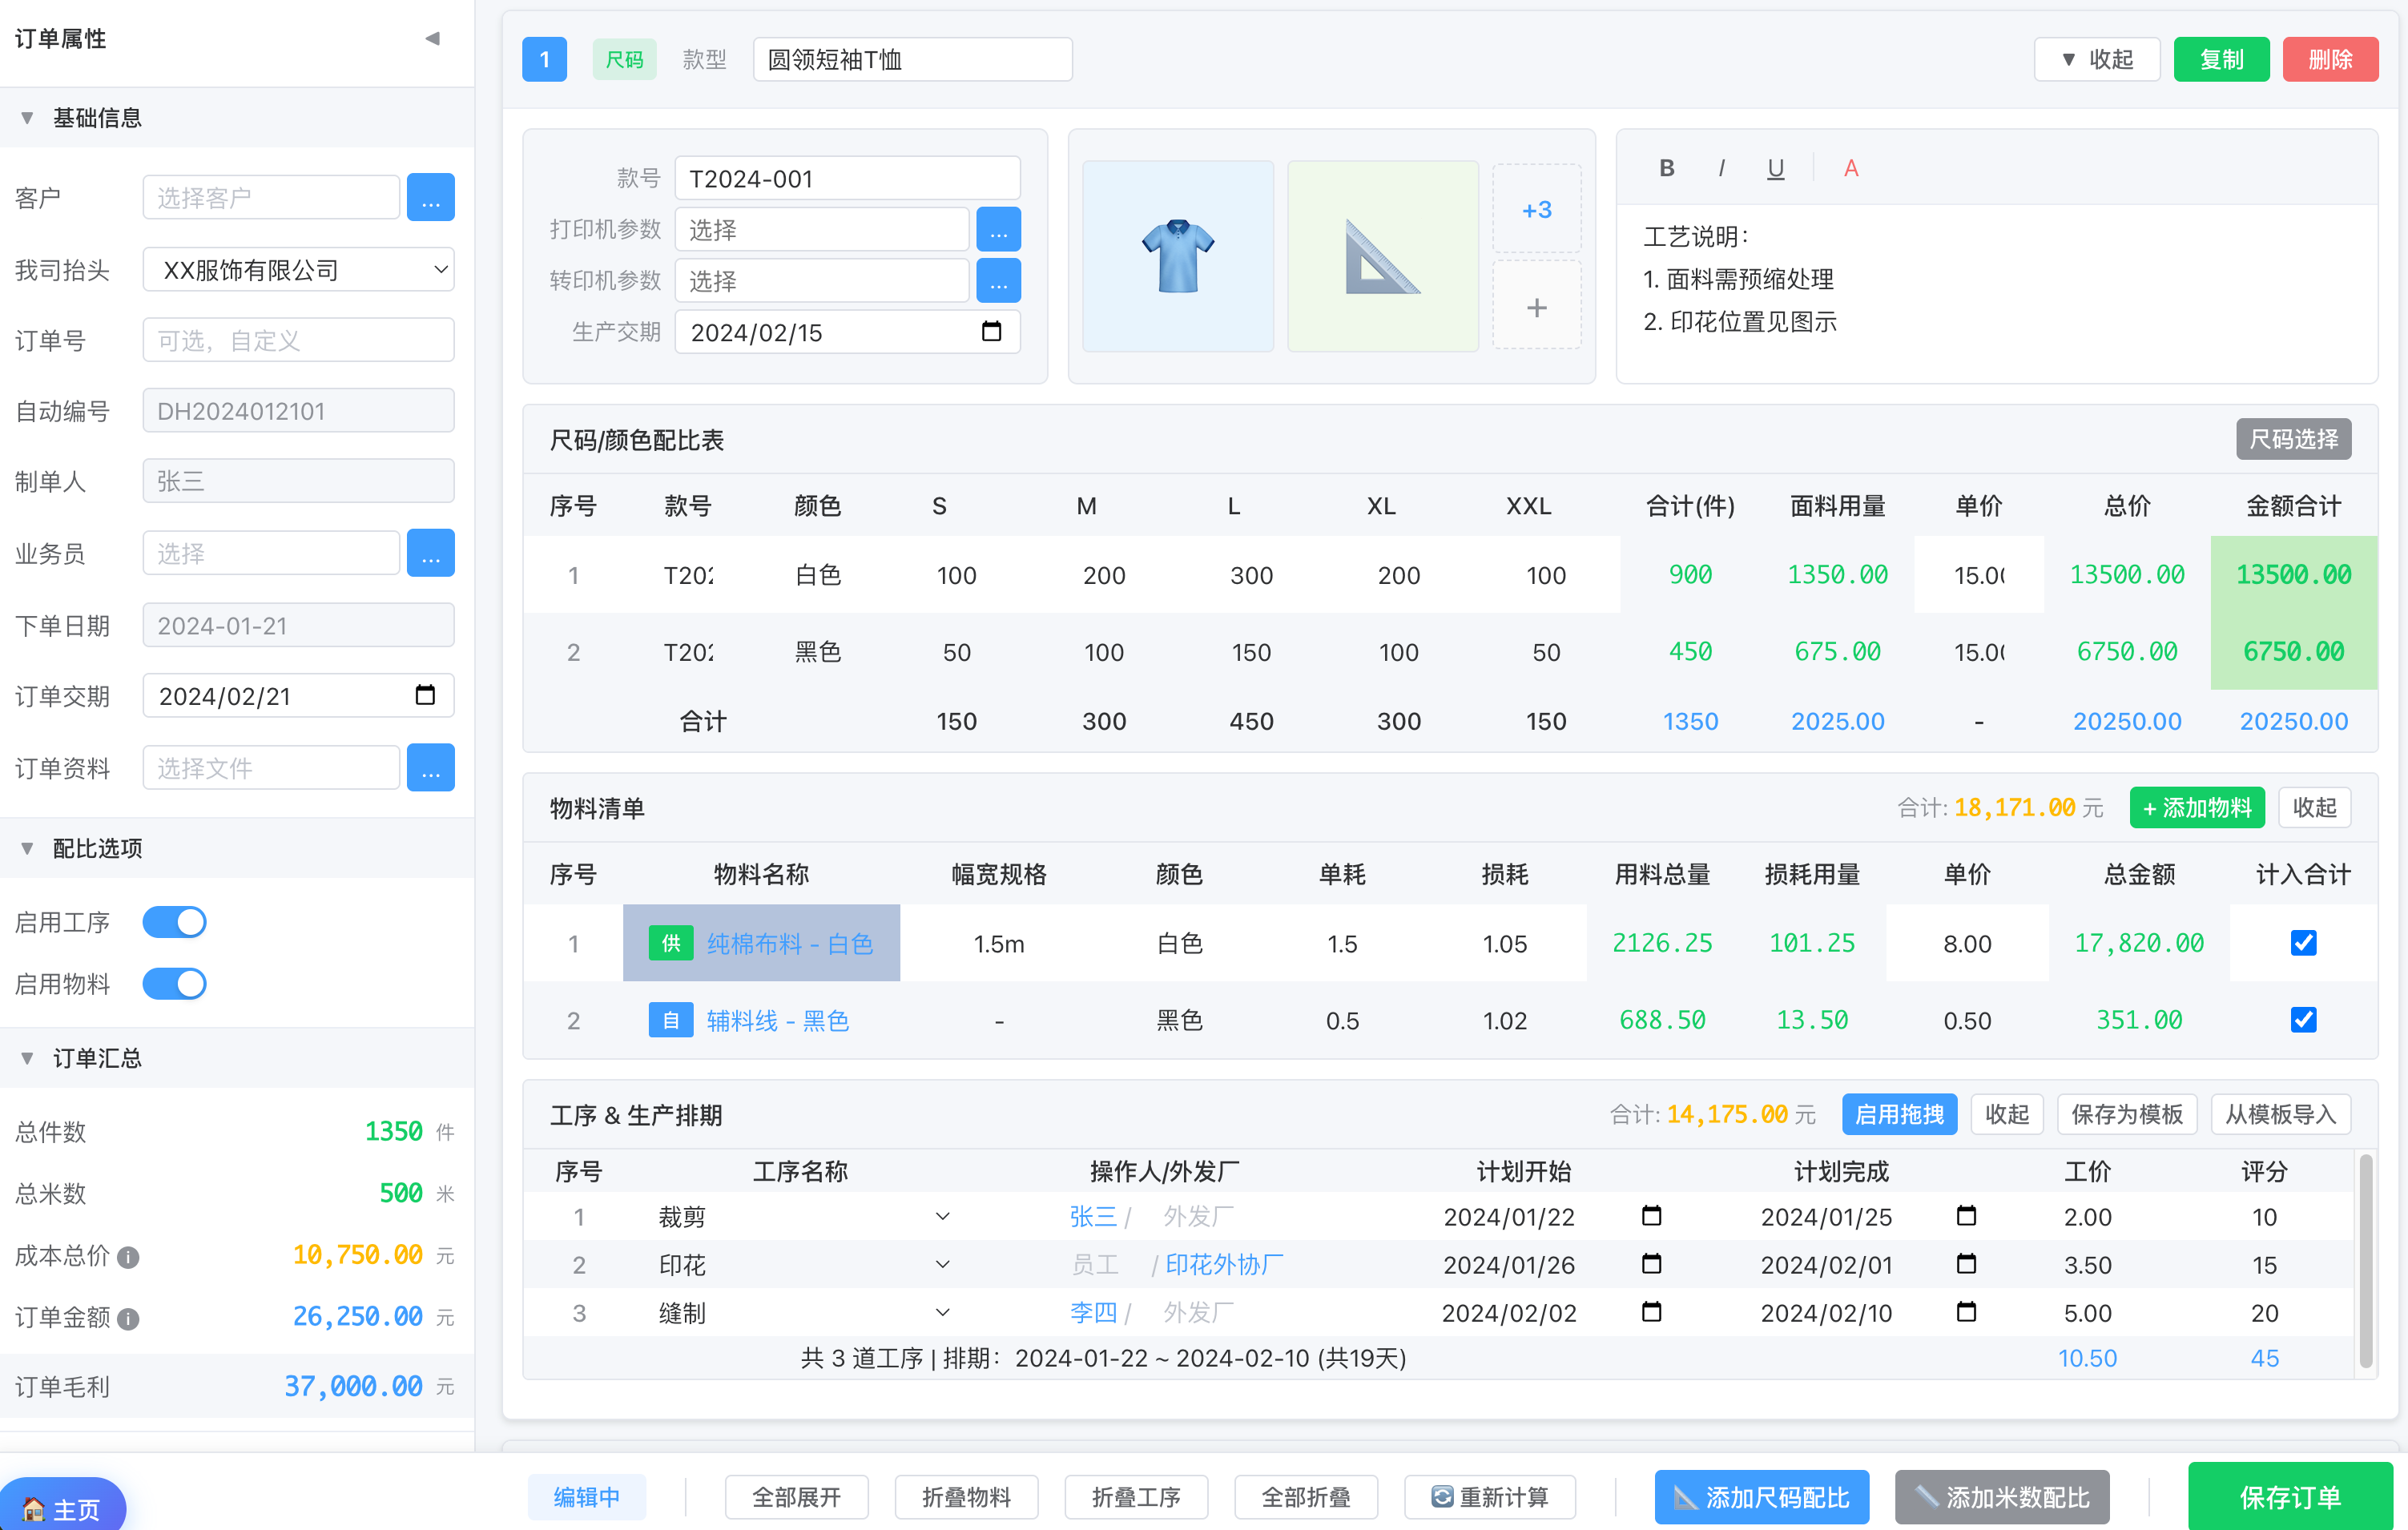Viewport: 2408px width, 1530px height.
Task: Click the 保存订单 button
Action: click(x=2290, y=1497)
